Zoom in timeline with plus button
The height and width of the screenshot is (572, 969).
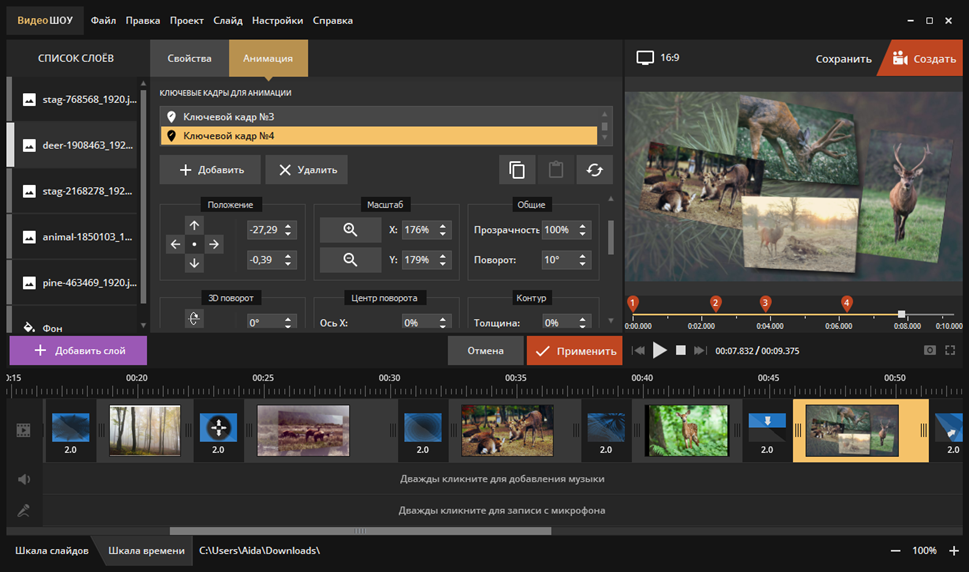[x=954, y=550]
